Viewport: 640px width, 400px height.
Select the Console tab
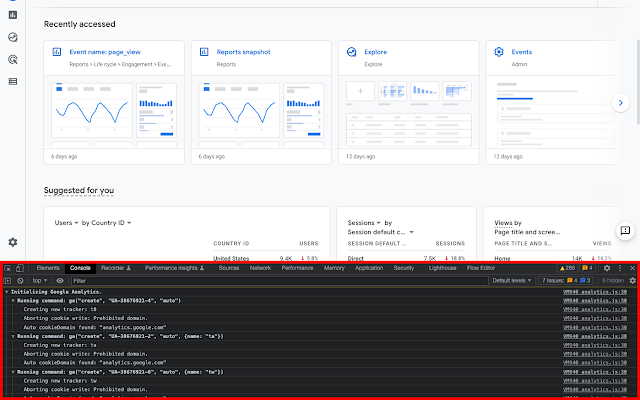[80, 268]
